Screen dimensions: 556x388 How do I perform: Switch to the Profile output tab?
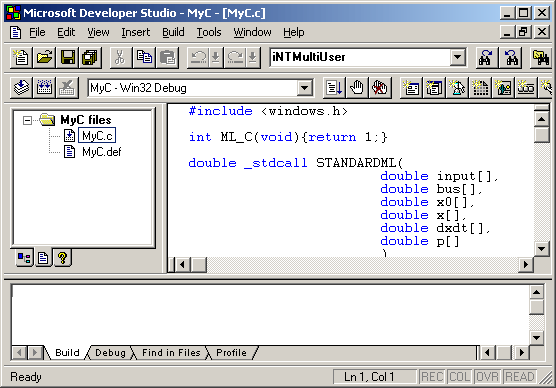pos(231,353)
